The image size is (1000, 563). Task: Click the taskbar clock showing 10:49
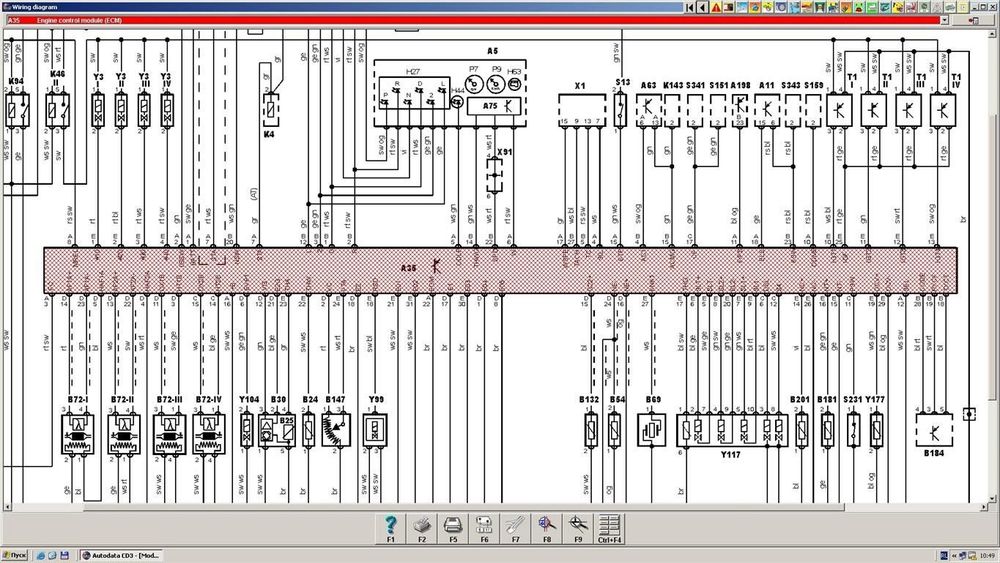987,555
